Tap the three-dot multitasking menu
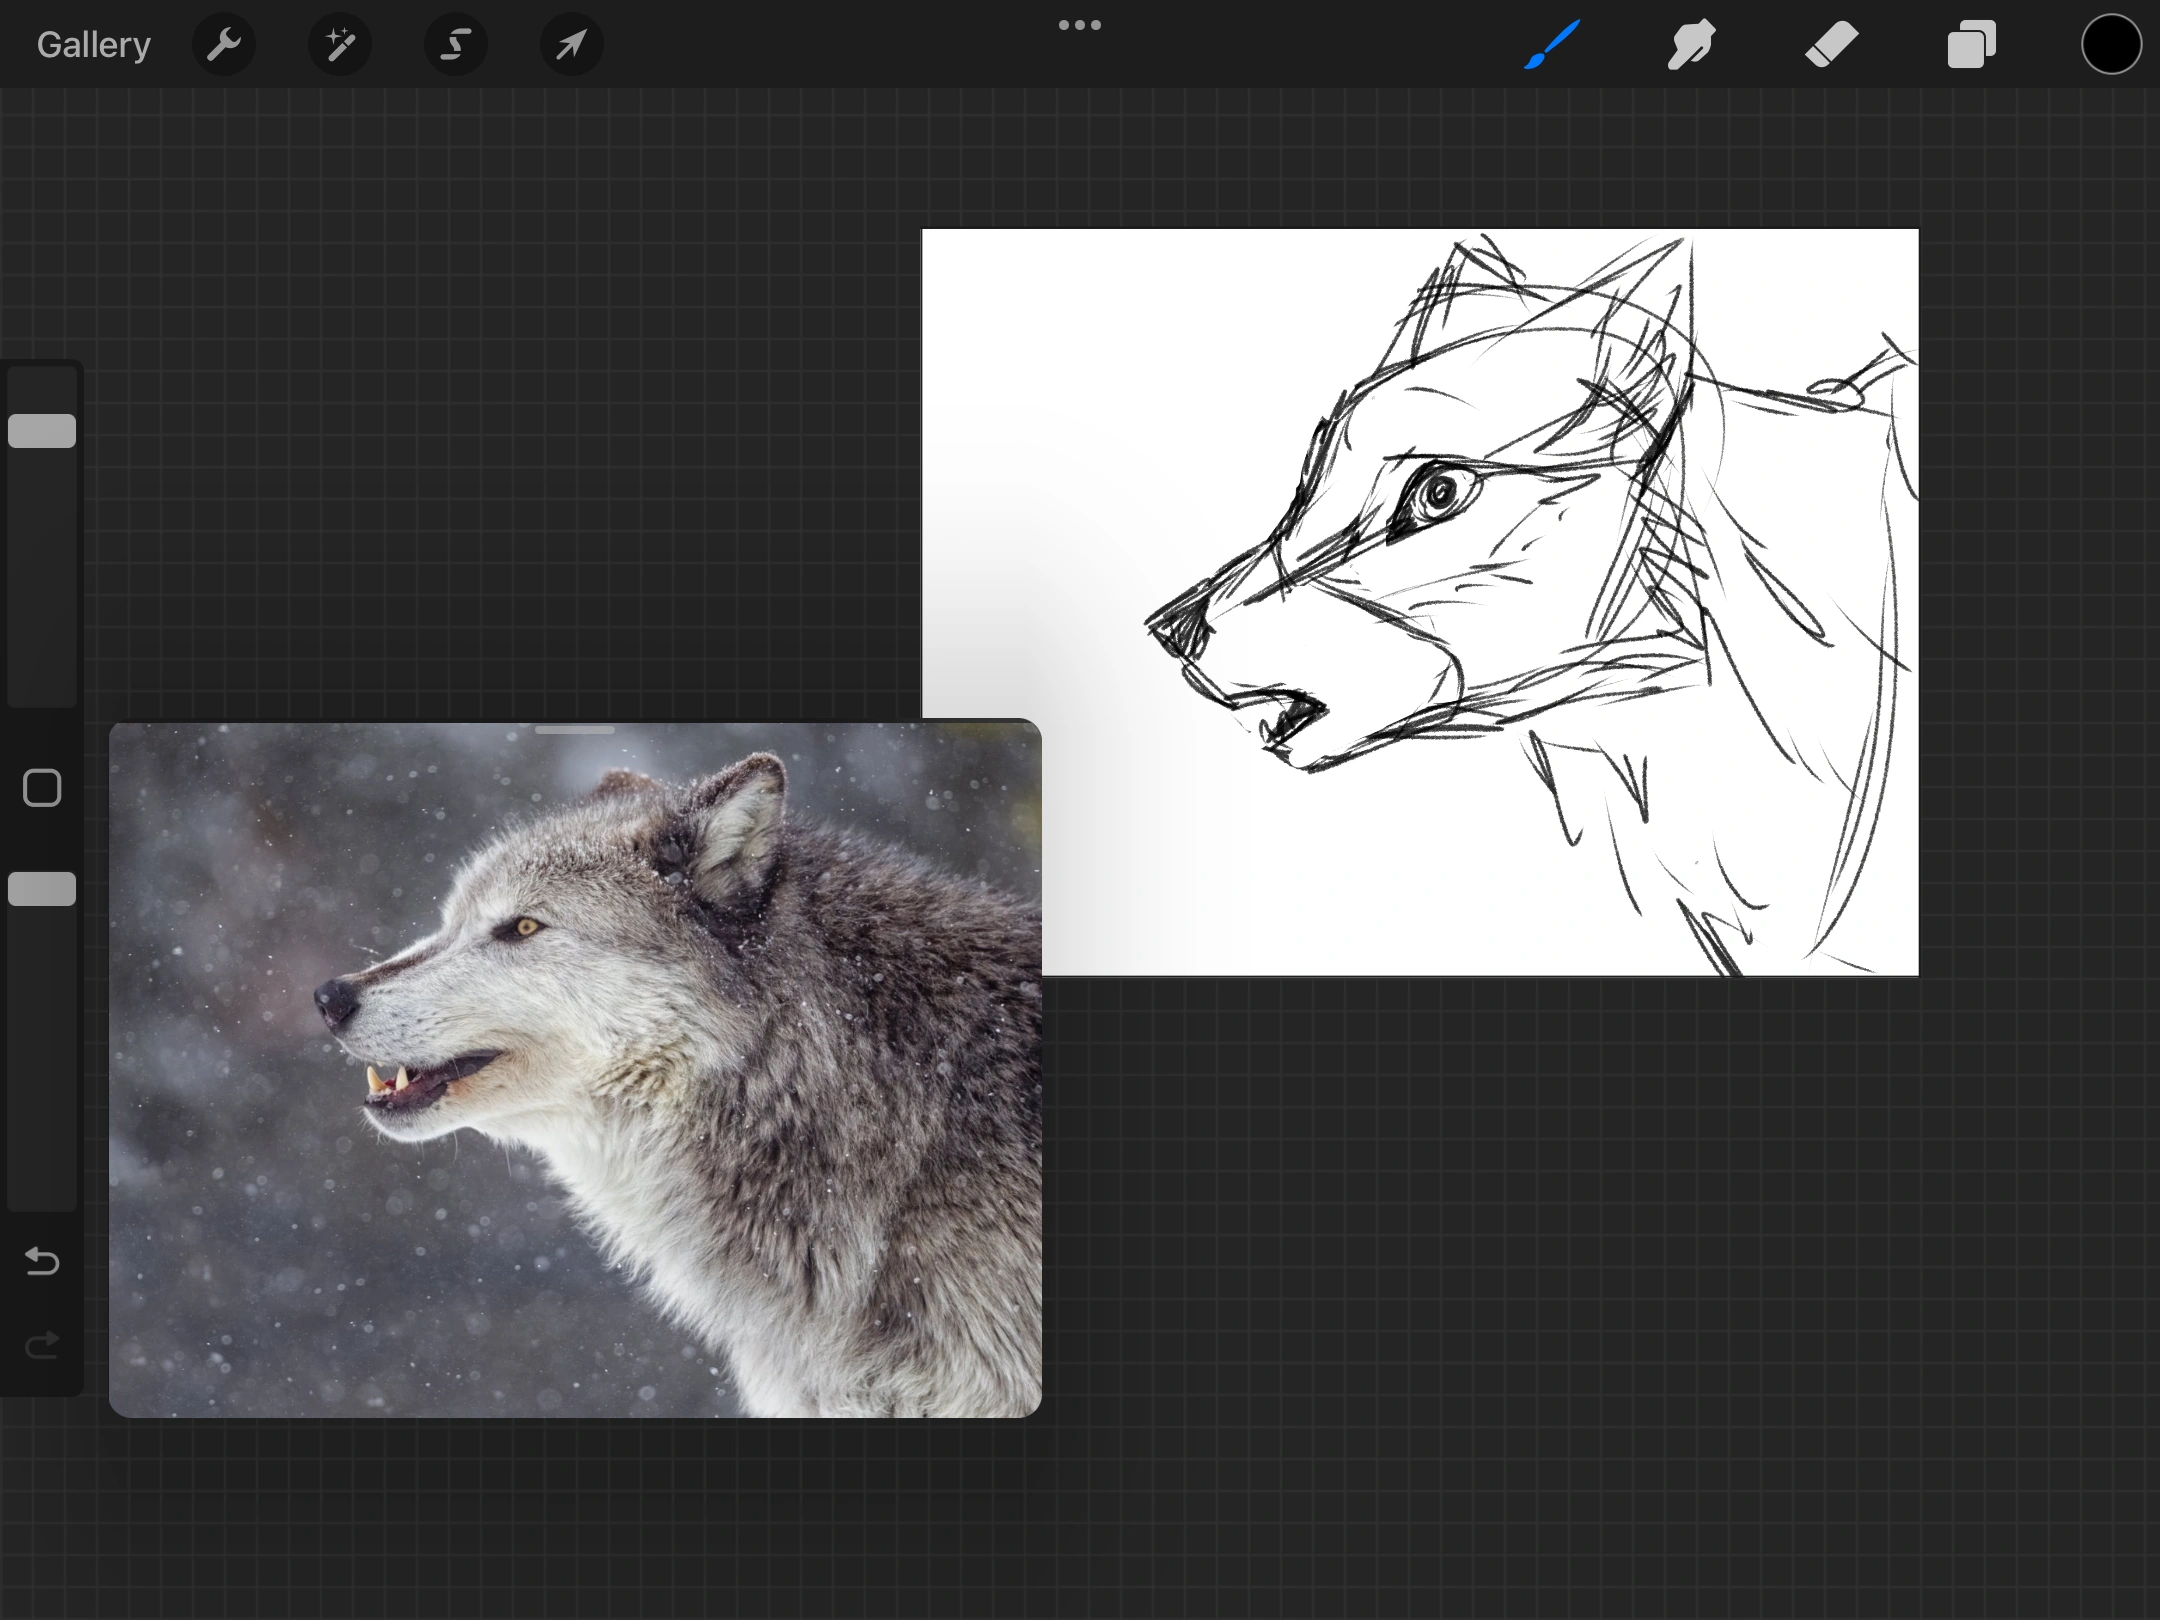 [1080, 25]
